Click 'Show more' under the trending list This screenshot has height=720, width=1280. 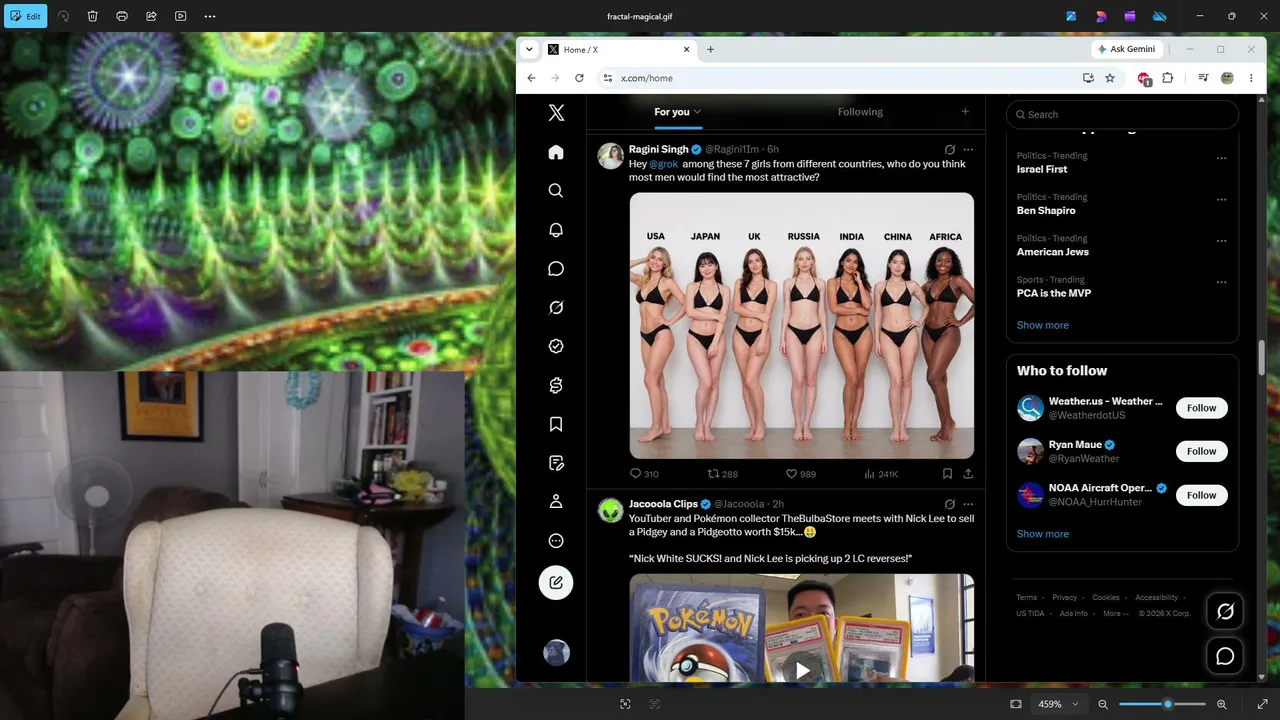coord(1043,325)
